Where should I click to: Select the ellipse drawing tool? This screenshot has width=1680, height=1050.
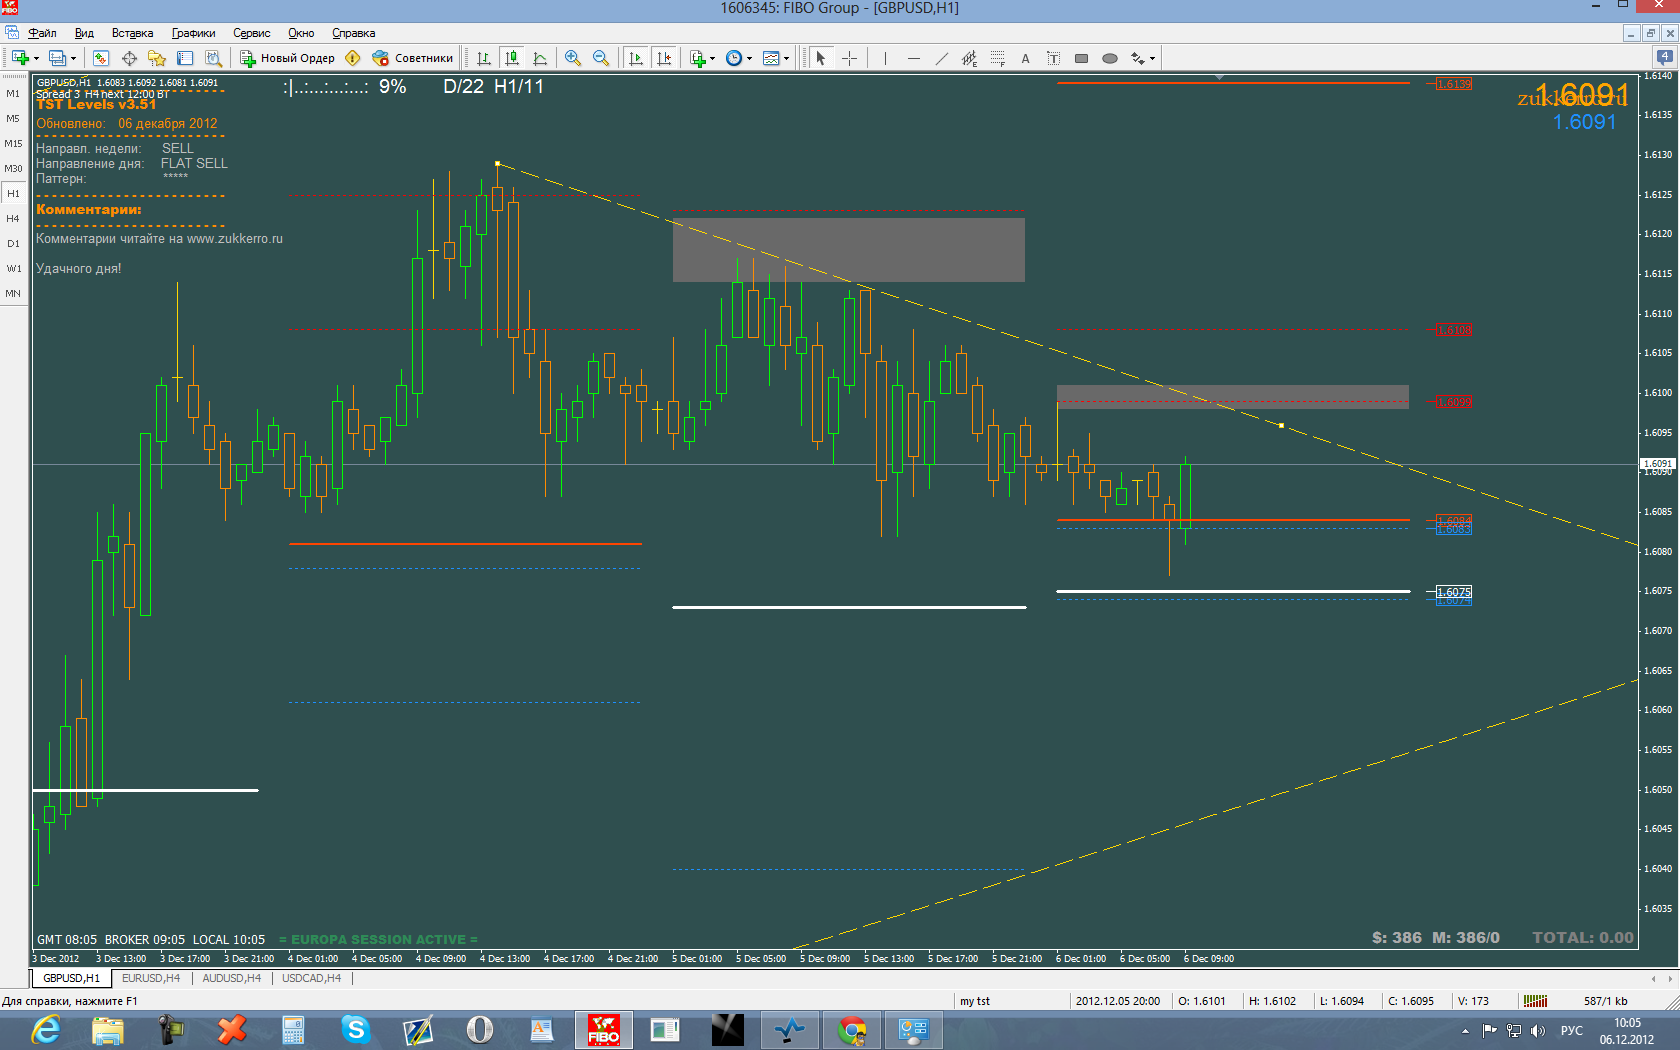point(1109,59)
